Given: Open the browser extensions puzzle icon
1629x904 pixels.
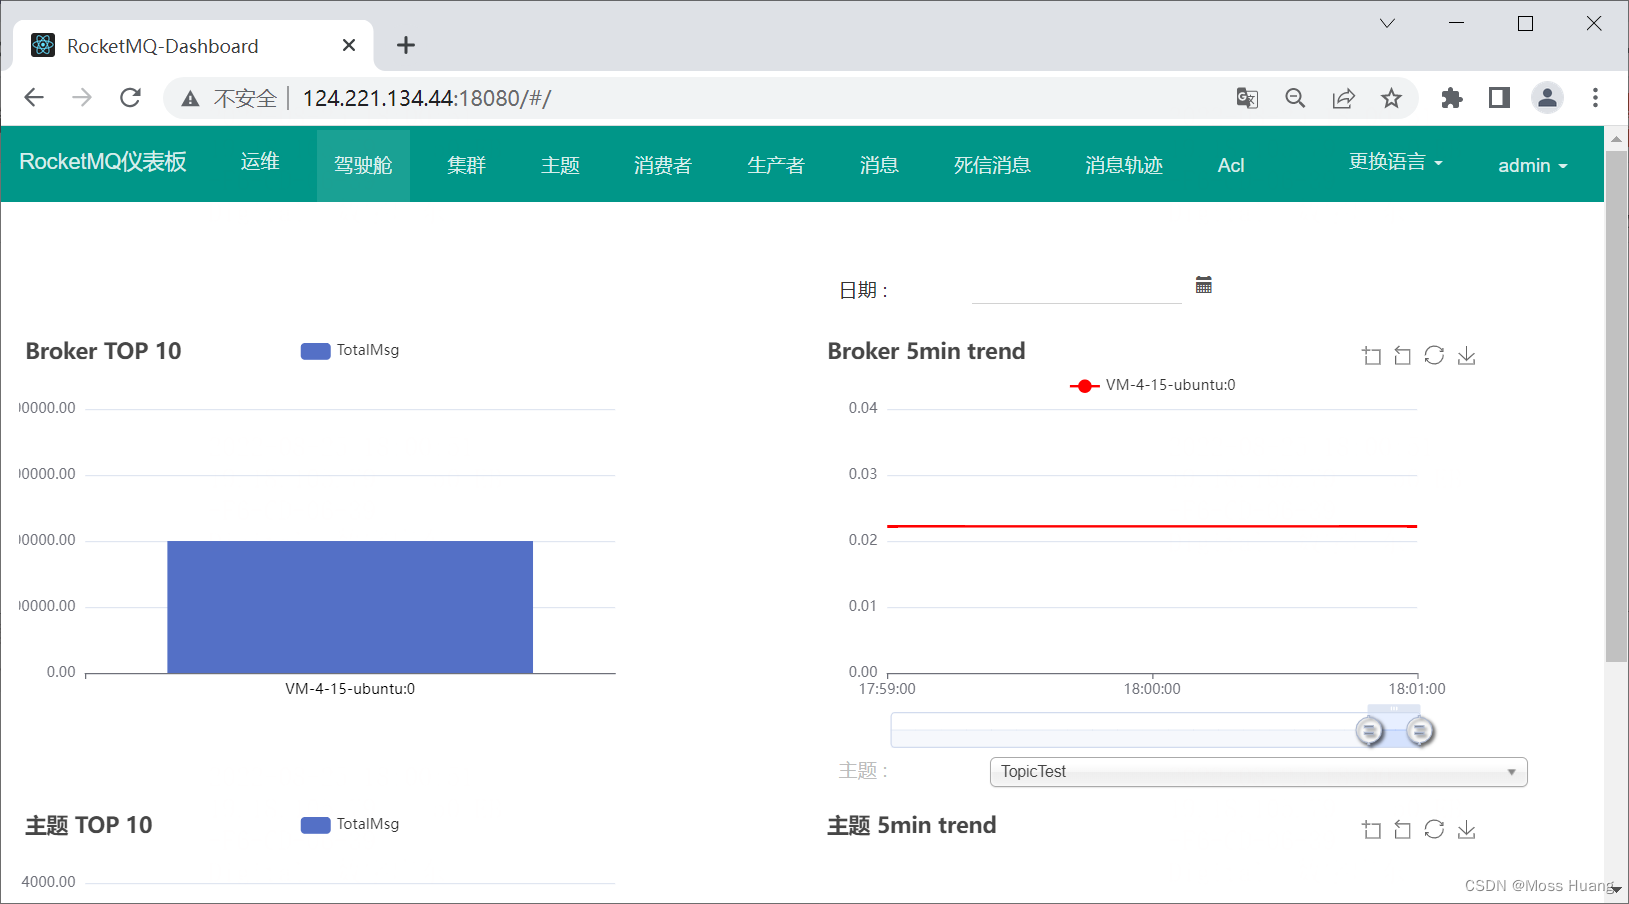Looking at the screenshot, I should [x=1451, y=98].
